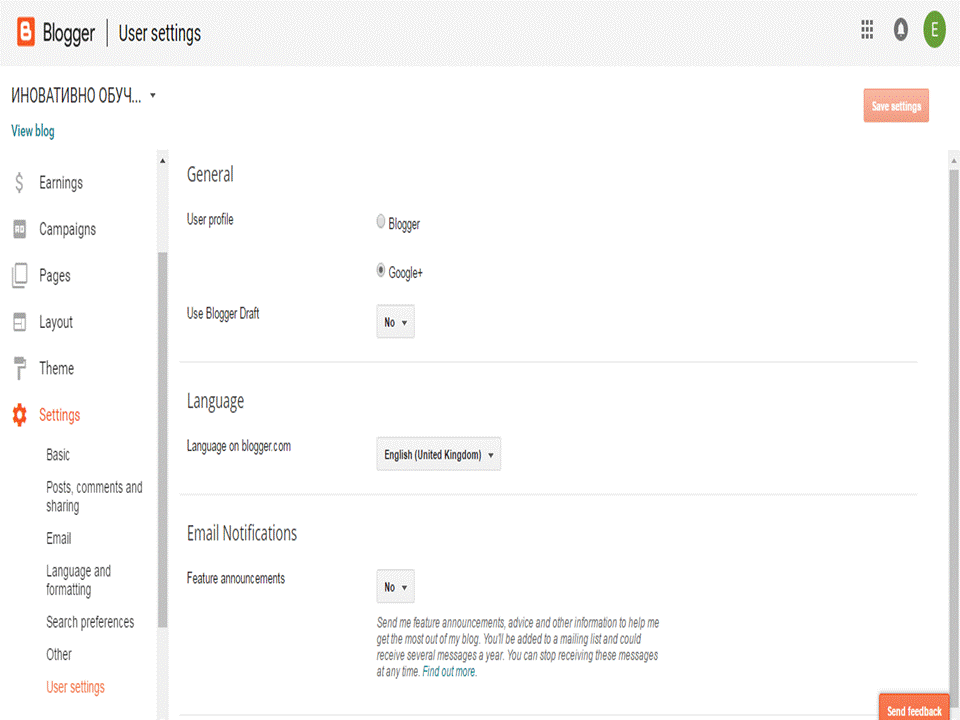960x720 pixels.
Task: Go to Search preferences settings
Action: (90, 622)
